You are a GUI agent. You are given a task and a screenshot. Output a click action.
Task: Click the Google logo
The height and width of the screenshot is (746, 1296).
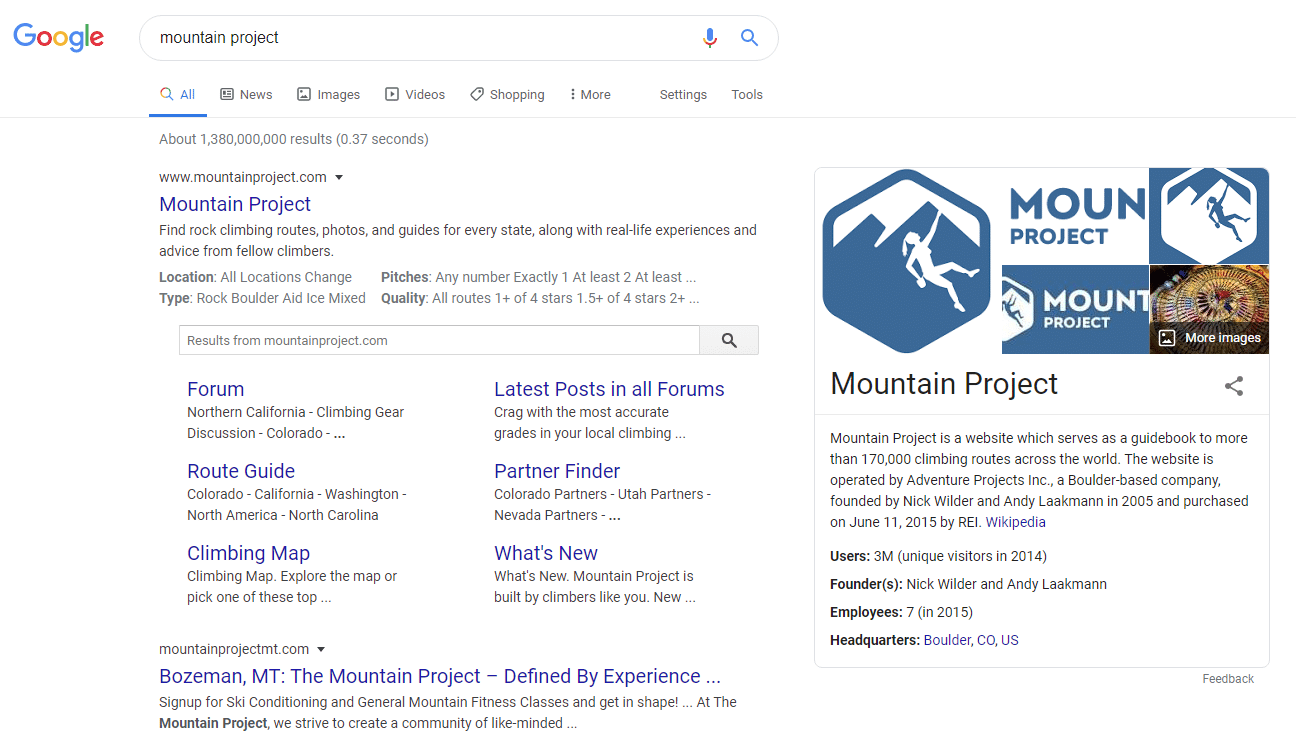click(58, 39)
